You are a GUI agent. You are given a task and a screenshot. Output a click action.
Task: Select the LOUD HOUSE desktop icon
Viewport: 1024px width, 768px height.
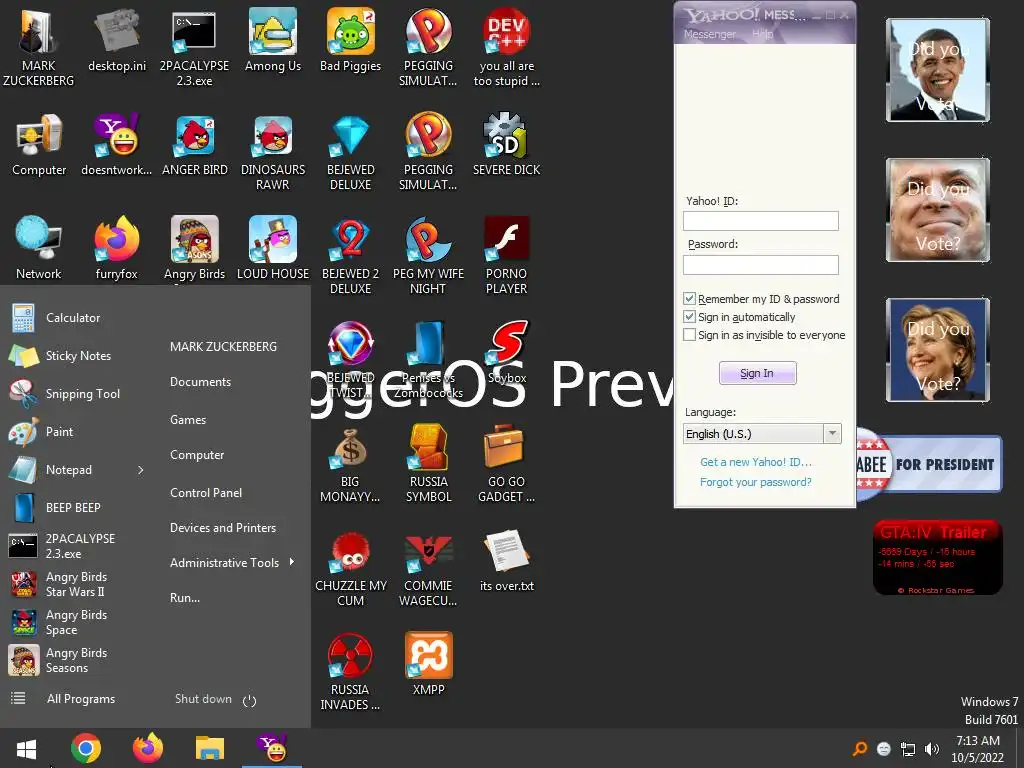pyautogui.click(x=273, y=249)
